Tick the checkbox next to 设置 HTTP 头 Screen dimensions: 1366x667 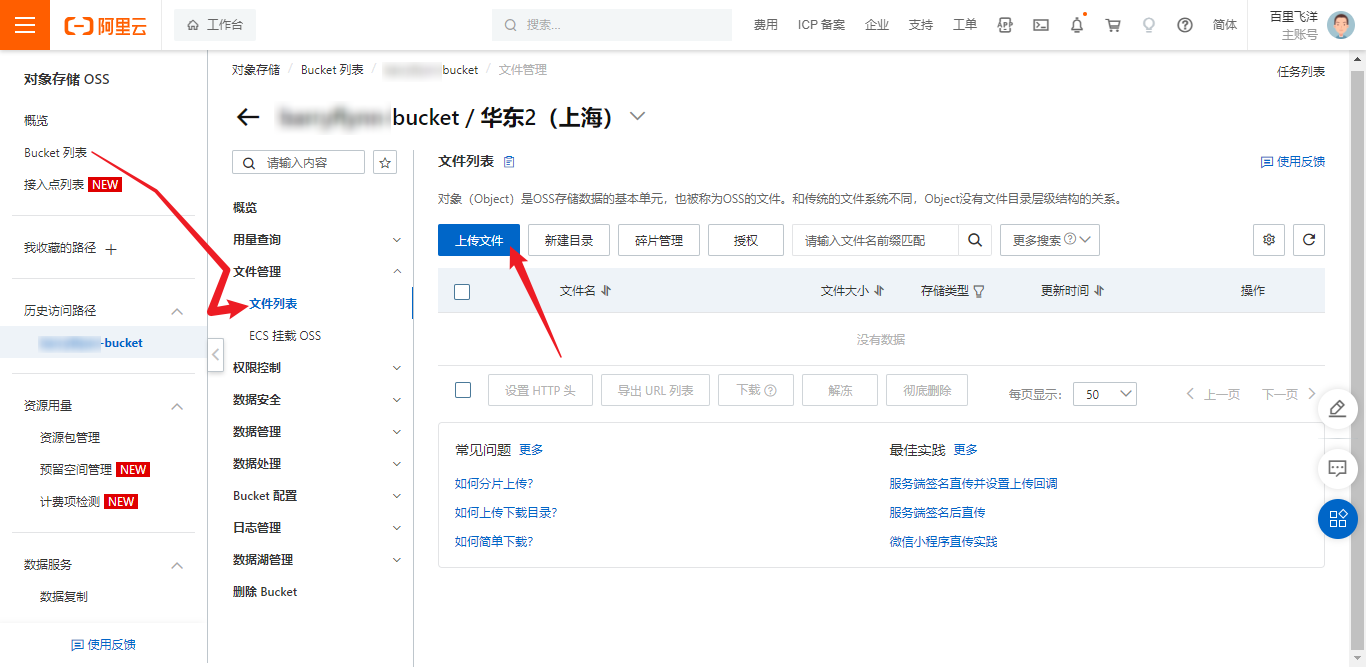click(462, 390)
